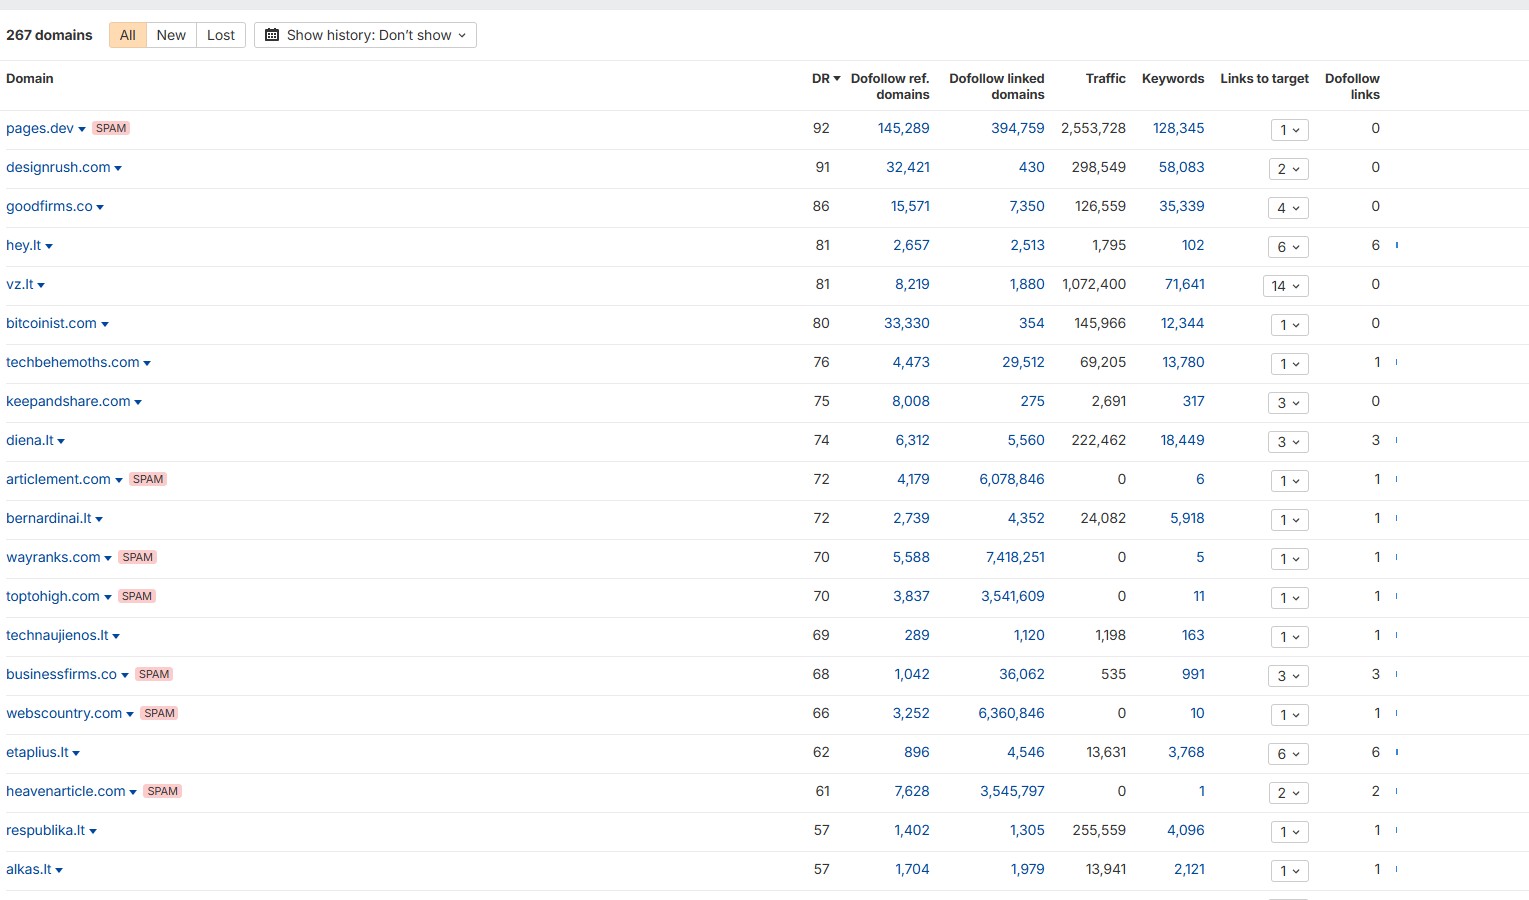Click the dofollow bar indicator for etaplius.lt

[x=1396, y=752]
